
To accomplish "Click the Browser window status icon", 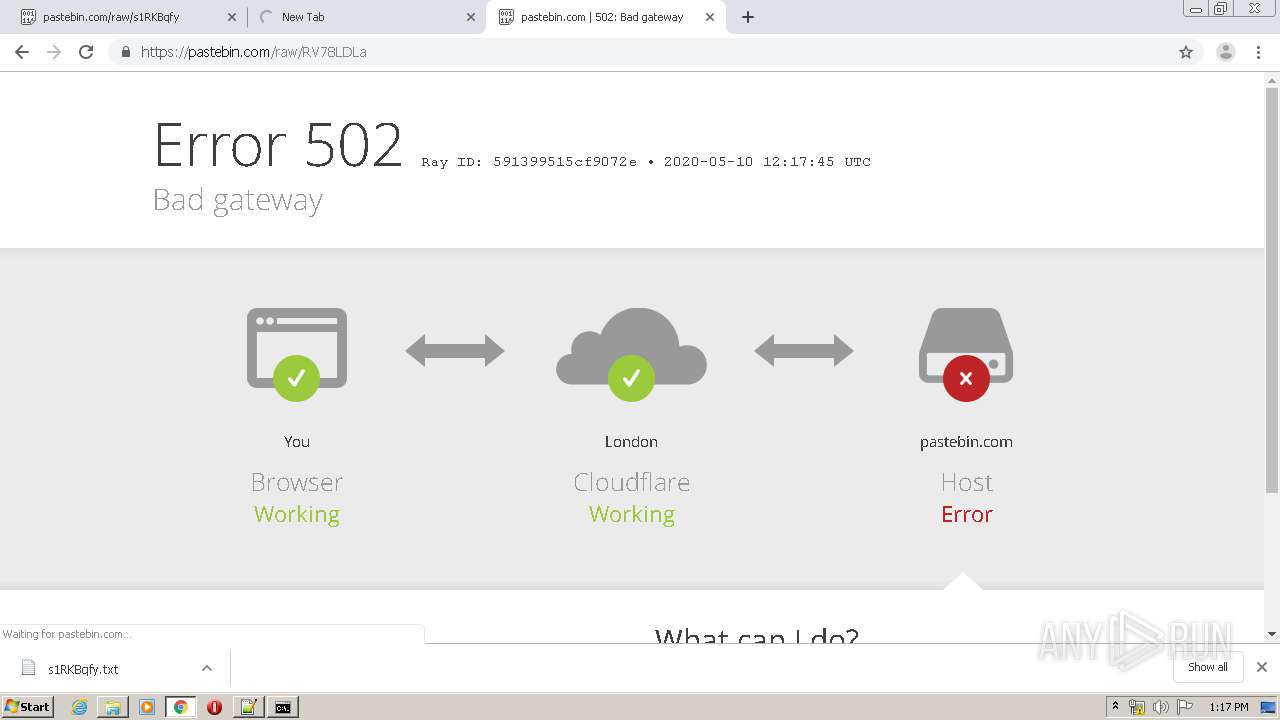I will coord(297,354).
